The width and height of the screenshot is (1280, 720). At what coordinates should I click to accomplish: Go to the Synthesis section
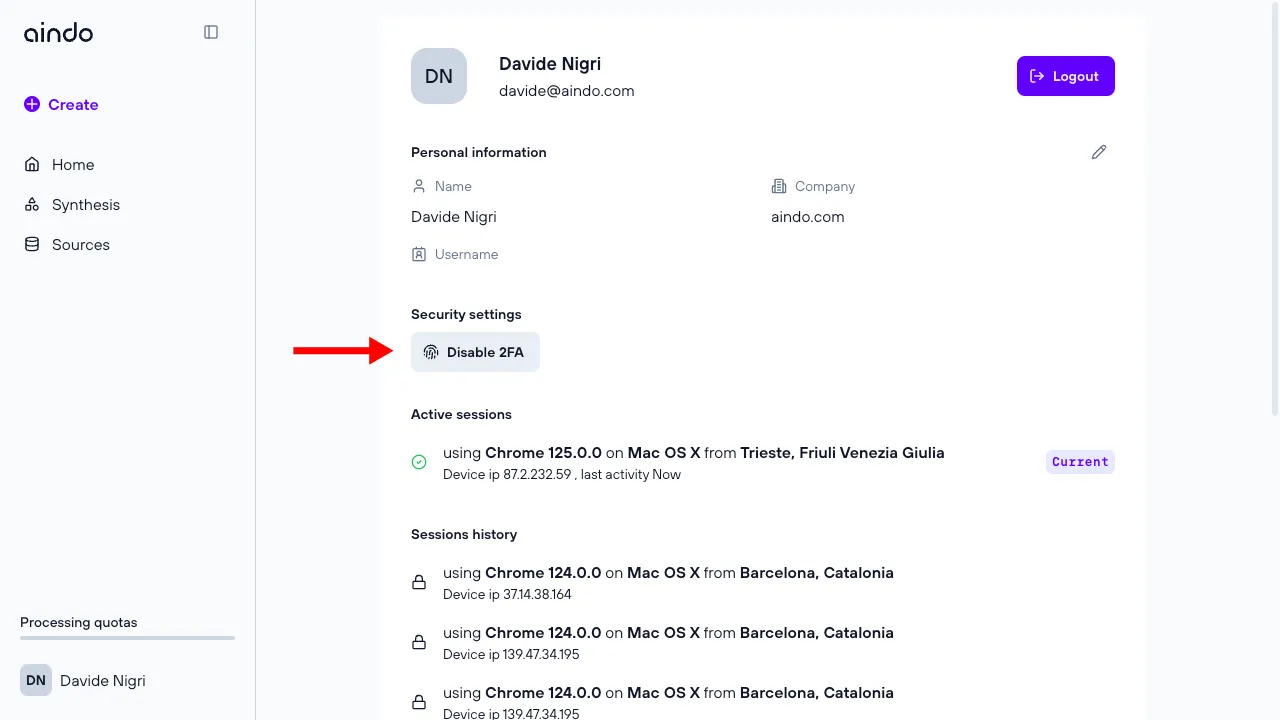click(x=86, y=205)
